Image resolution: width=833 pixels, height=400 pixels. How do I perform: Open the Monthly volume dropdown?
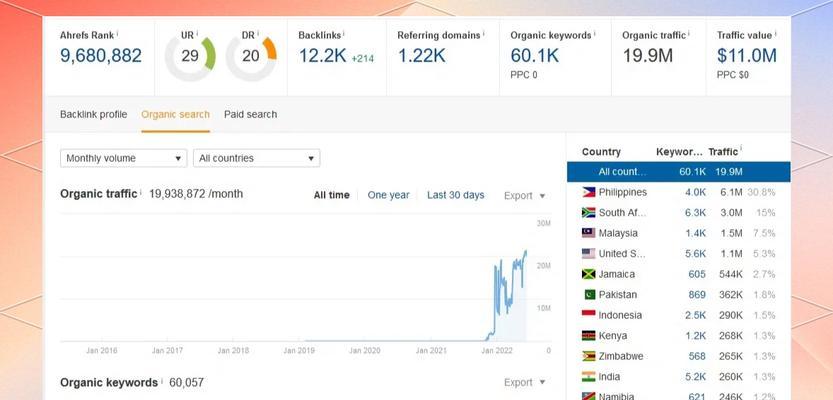[124, 158]
